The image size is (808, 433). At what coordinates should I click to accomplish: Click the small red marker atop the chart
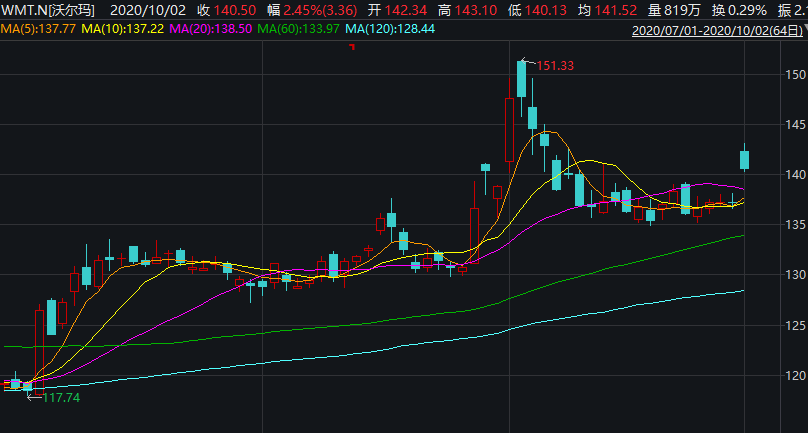pyautogui.click(x=351, y=47)
